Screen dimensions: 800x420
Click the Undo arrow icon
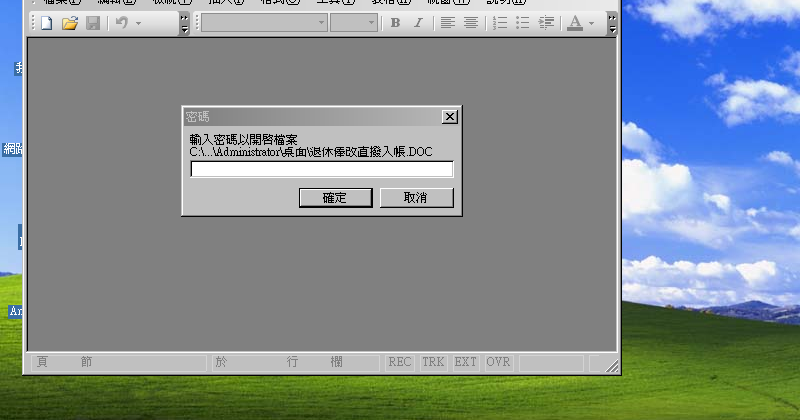121,23
